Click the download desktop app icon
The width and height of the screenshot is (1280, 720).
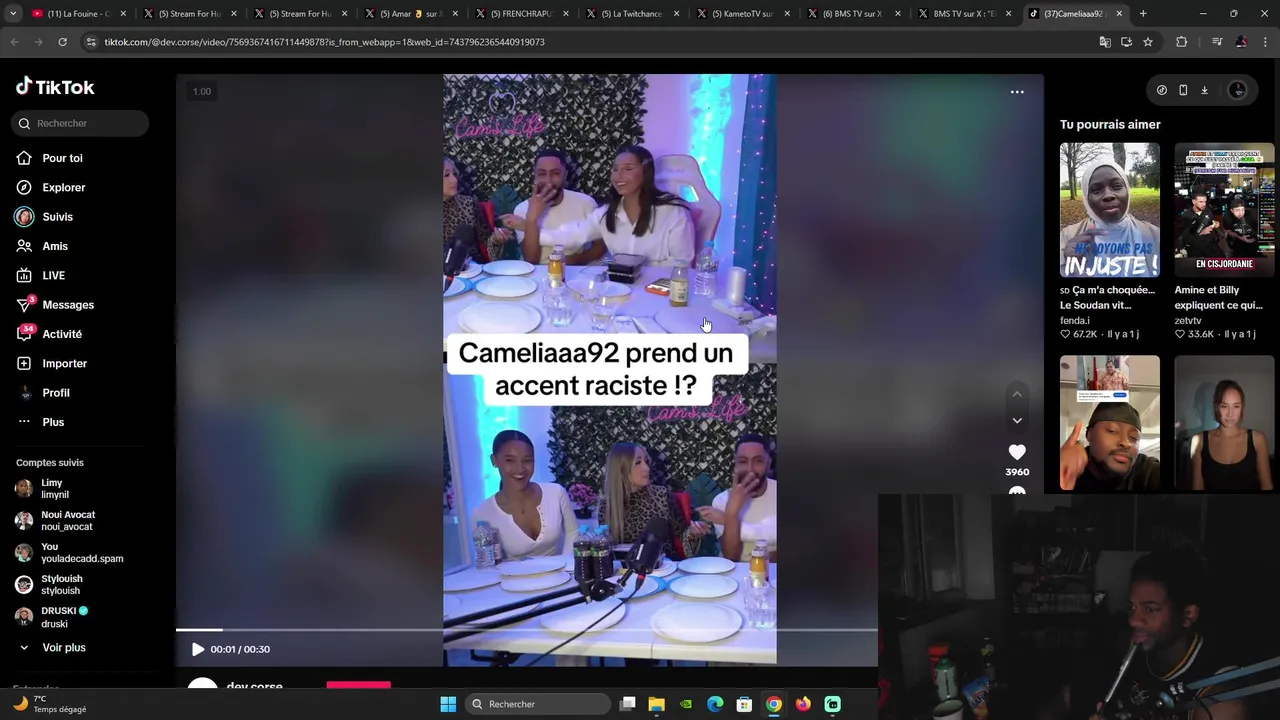point(1204,90)
